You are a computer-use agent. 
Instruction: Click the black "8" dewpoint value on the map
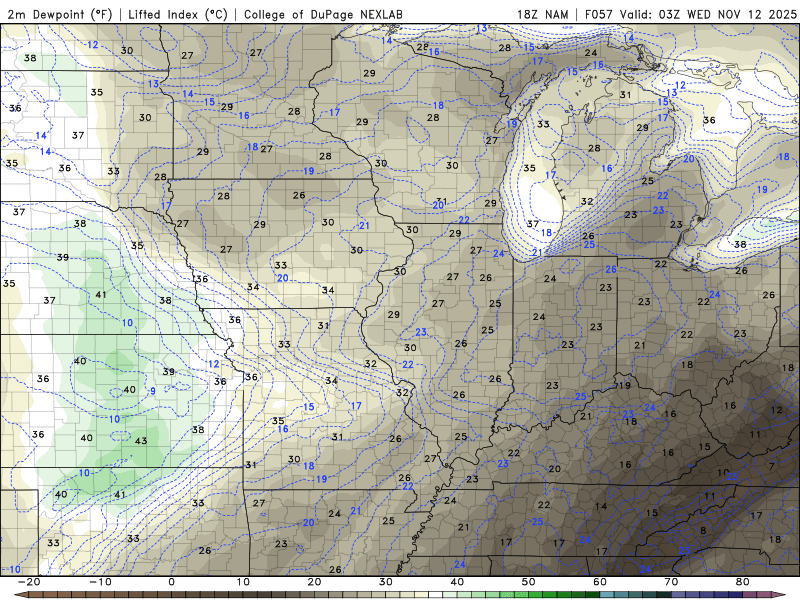[x=703, y=531]
